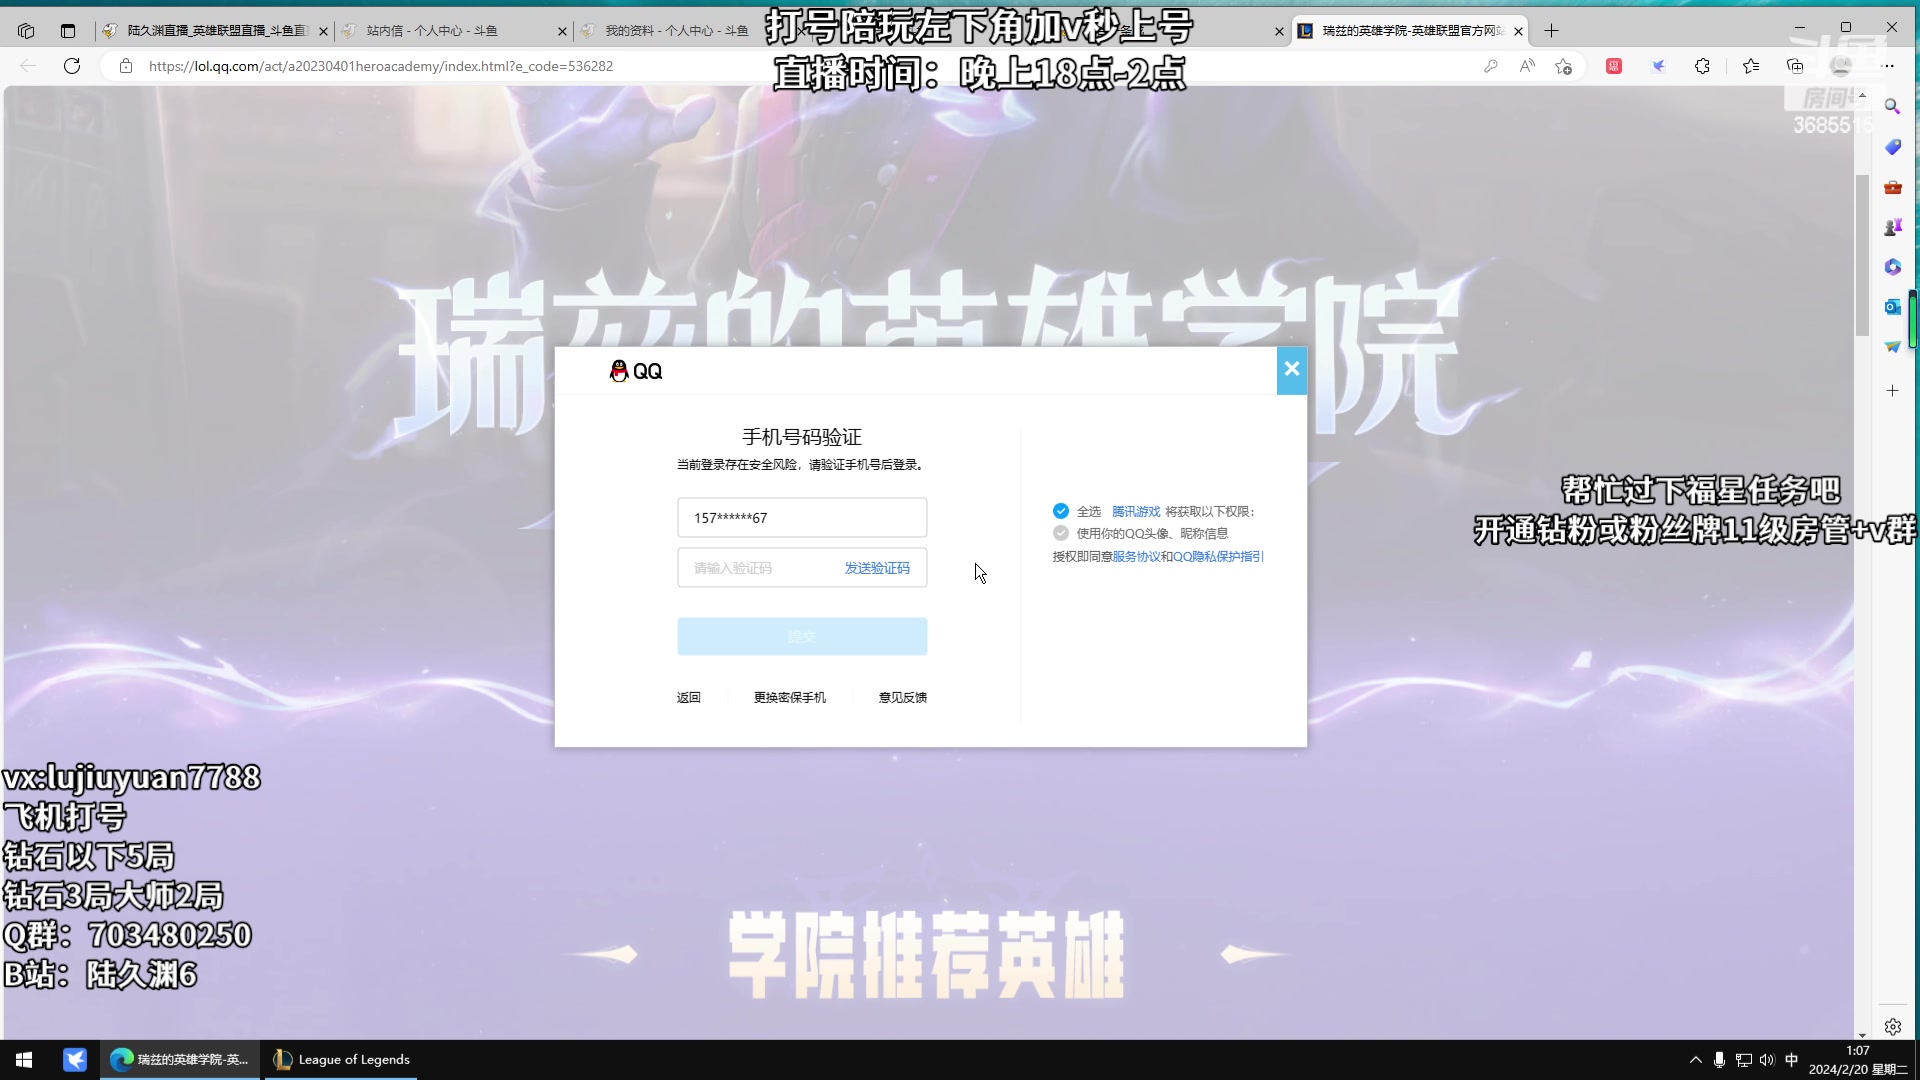
Task: Expand the system tray hidden icons
Action: (x=1695, y=1060)
